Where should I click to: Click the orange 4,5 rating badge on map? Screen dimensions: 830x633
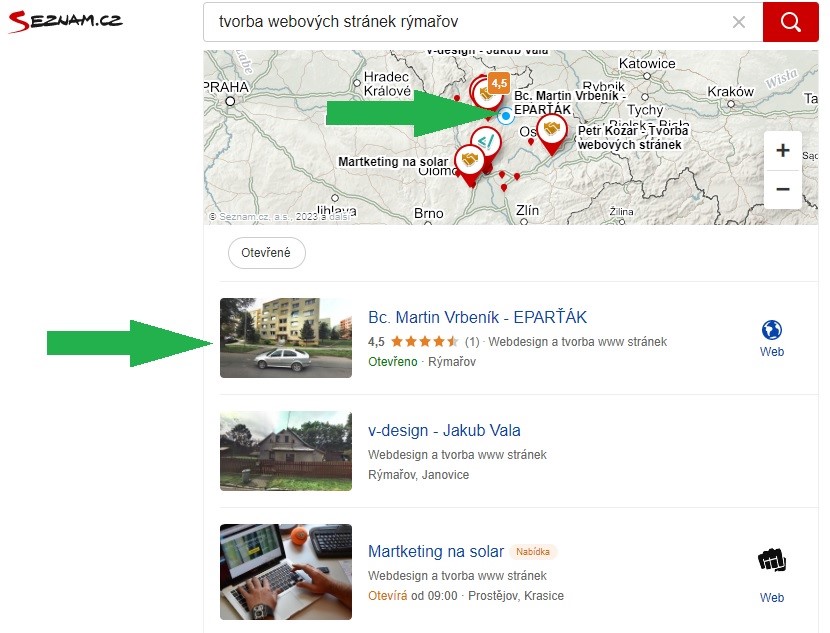[x=499, y=83]
